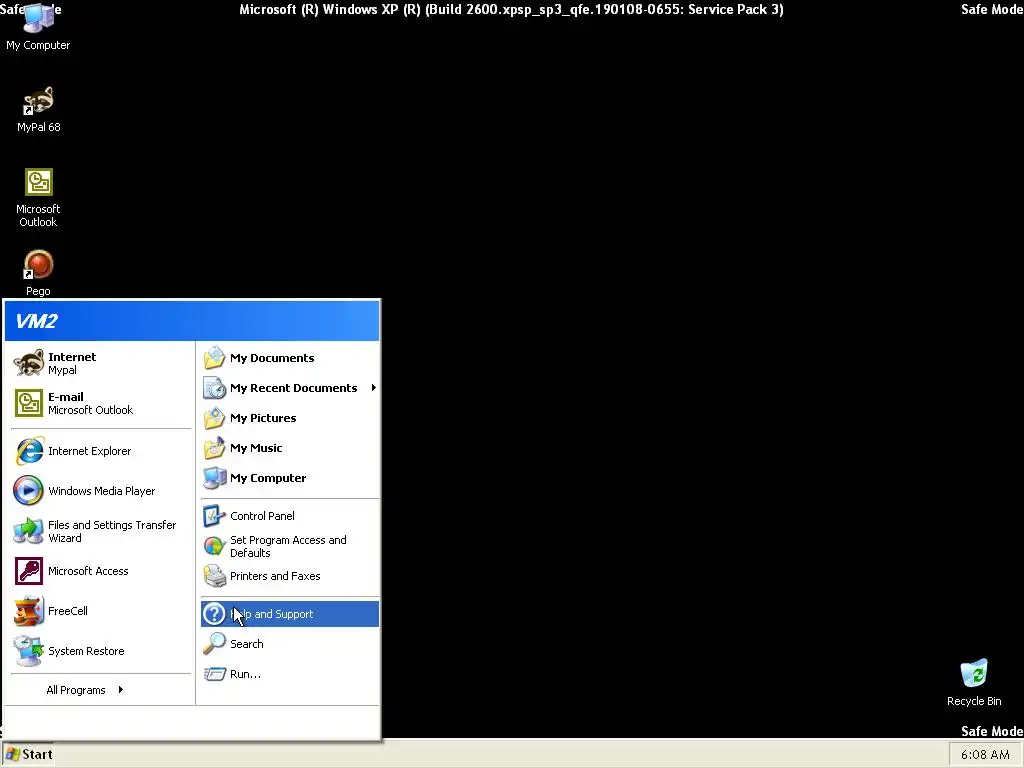Launch Internet Explorer text label

(89, 451)
